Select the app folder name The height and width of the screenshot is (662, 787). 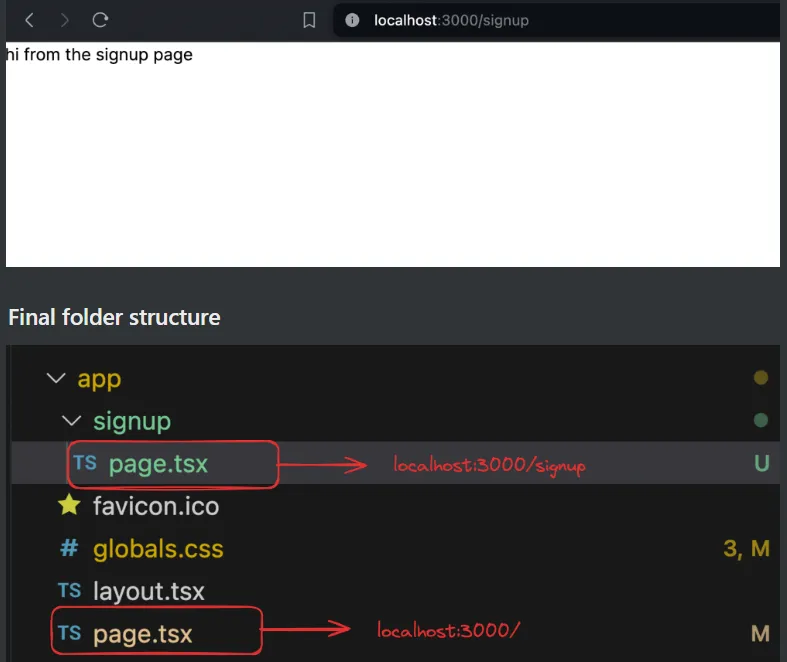pos(99,380)
